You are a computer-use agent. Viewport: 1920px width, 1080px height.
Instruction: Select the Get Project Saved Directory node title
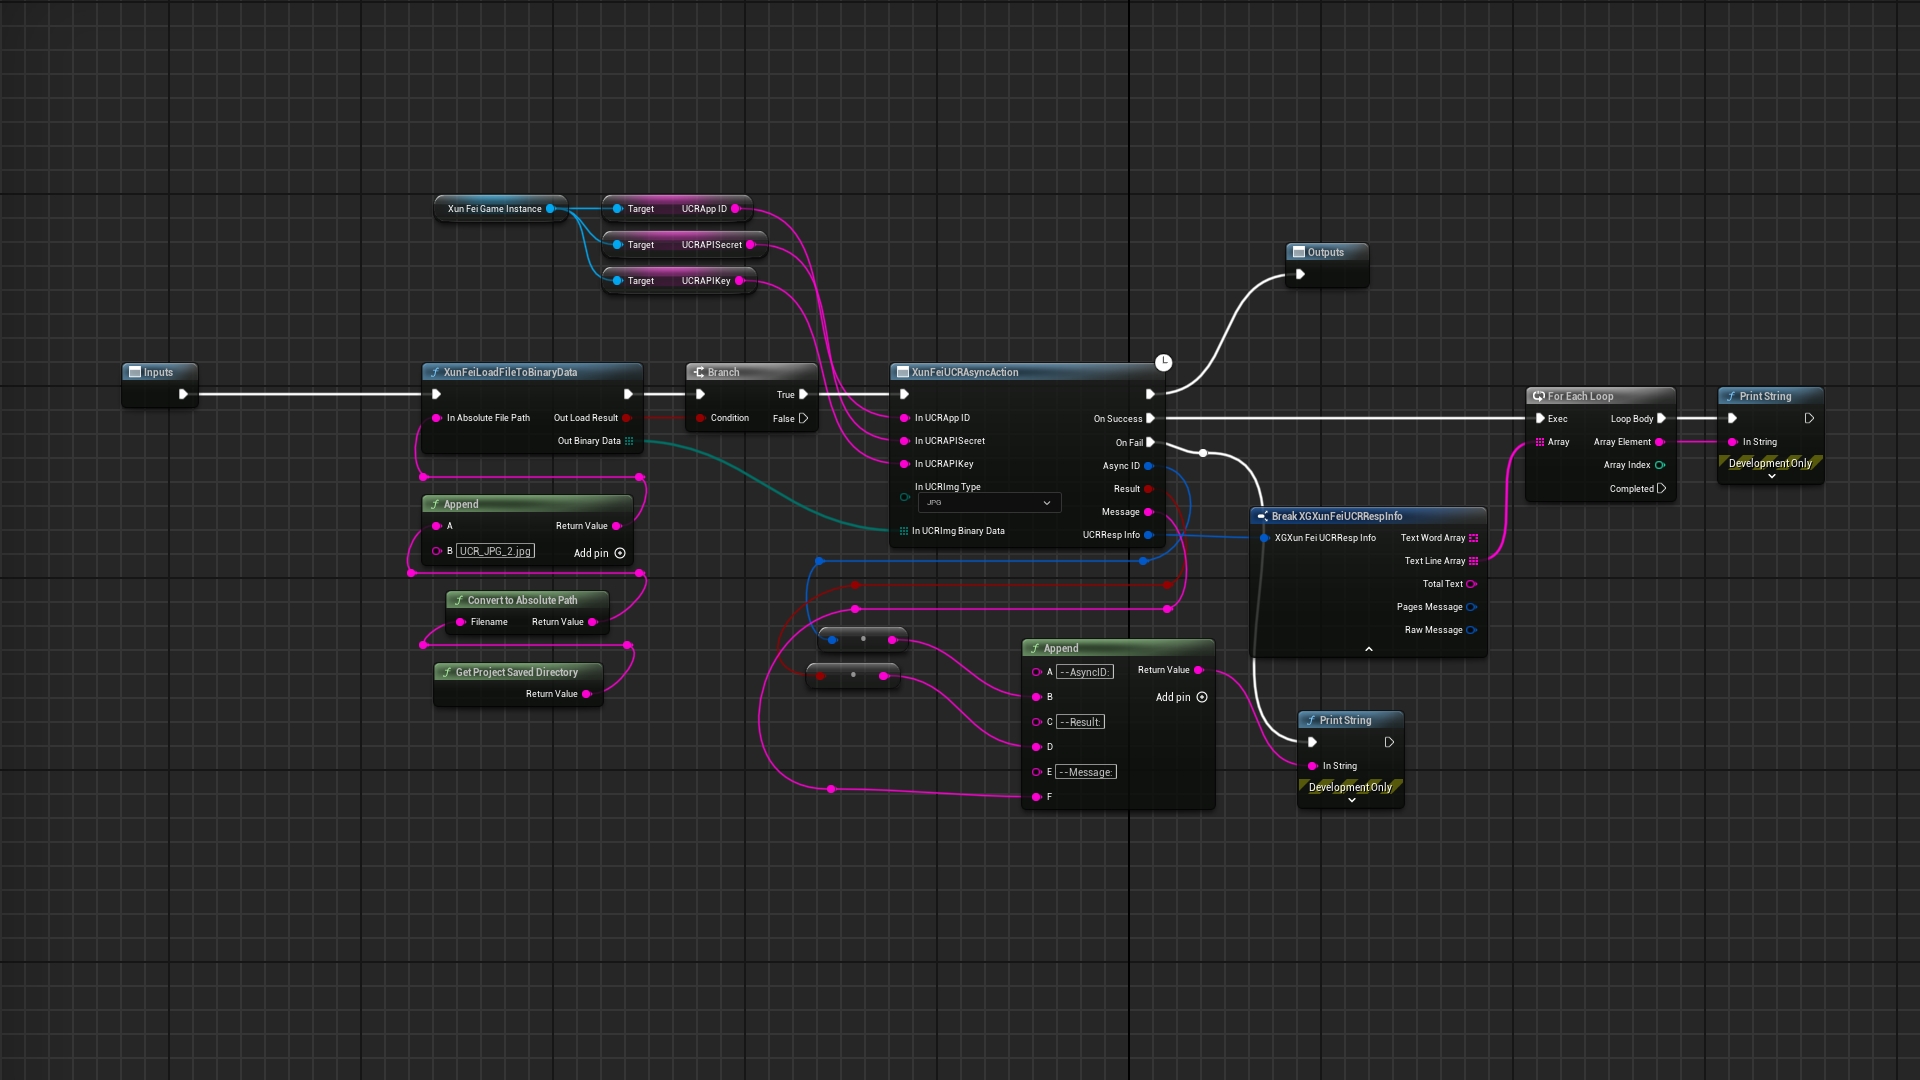pyautogui.click(x=516, y=672)
